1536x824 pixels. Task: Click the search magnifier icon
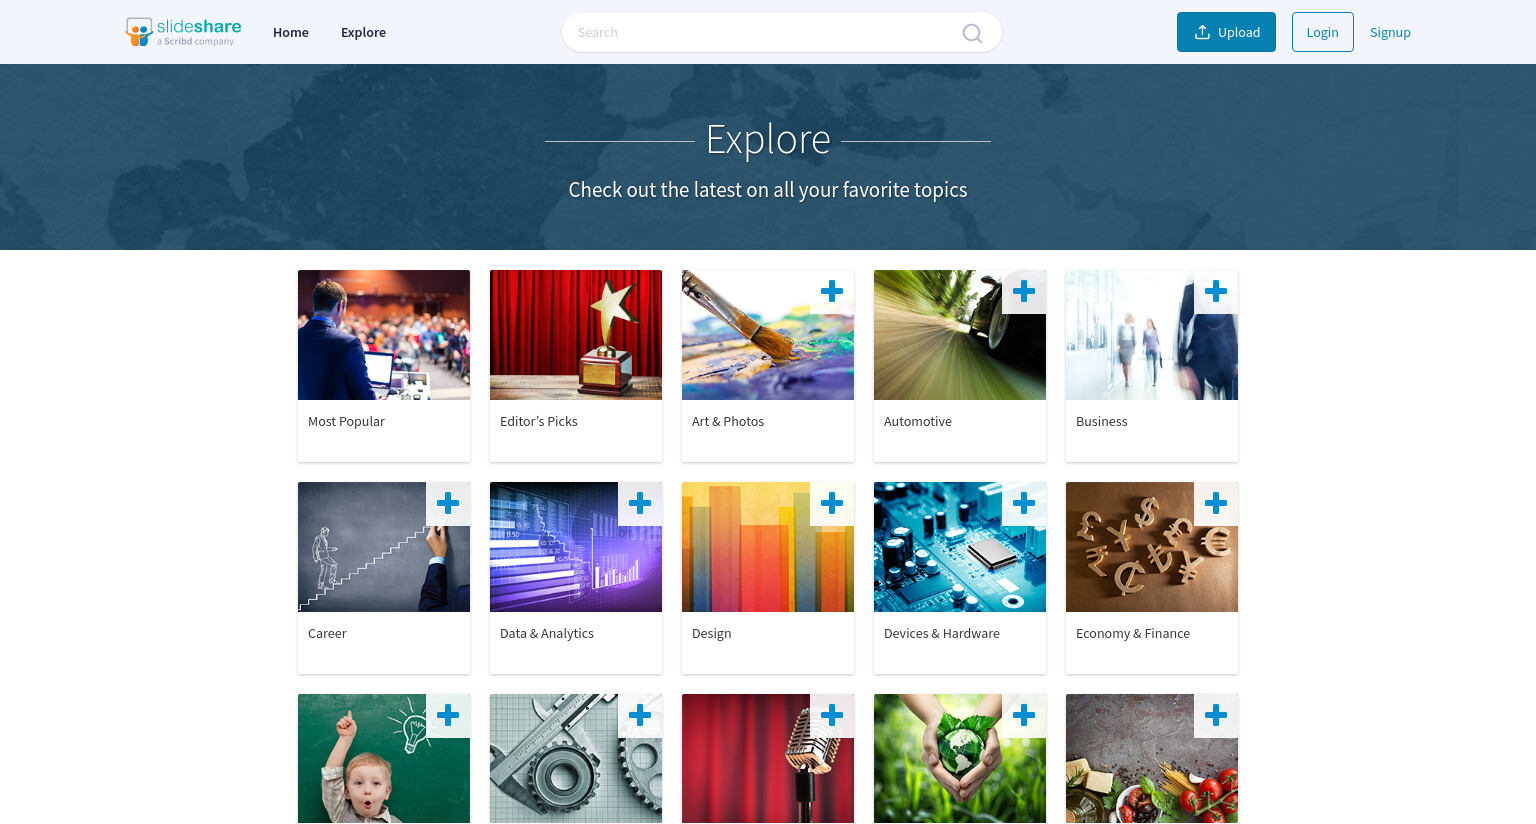[972, 33]
